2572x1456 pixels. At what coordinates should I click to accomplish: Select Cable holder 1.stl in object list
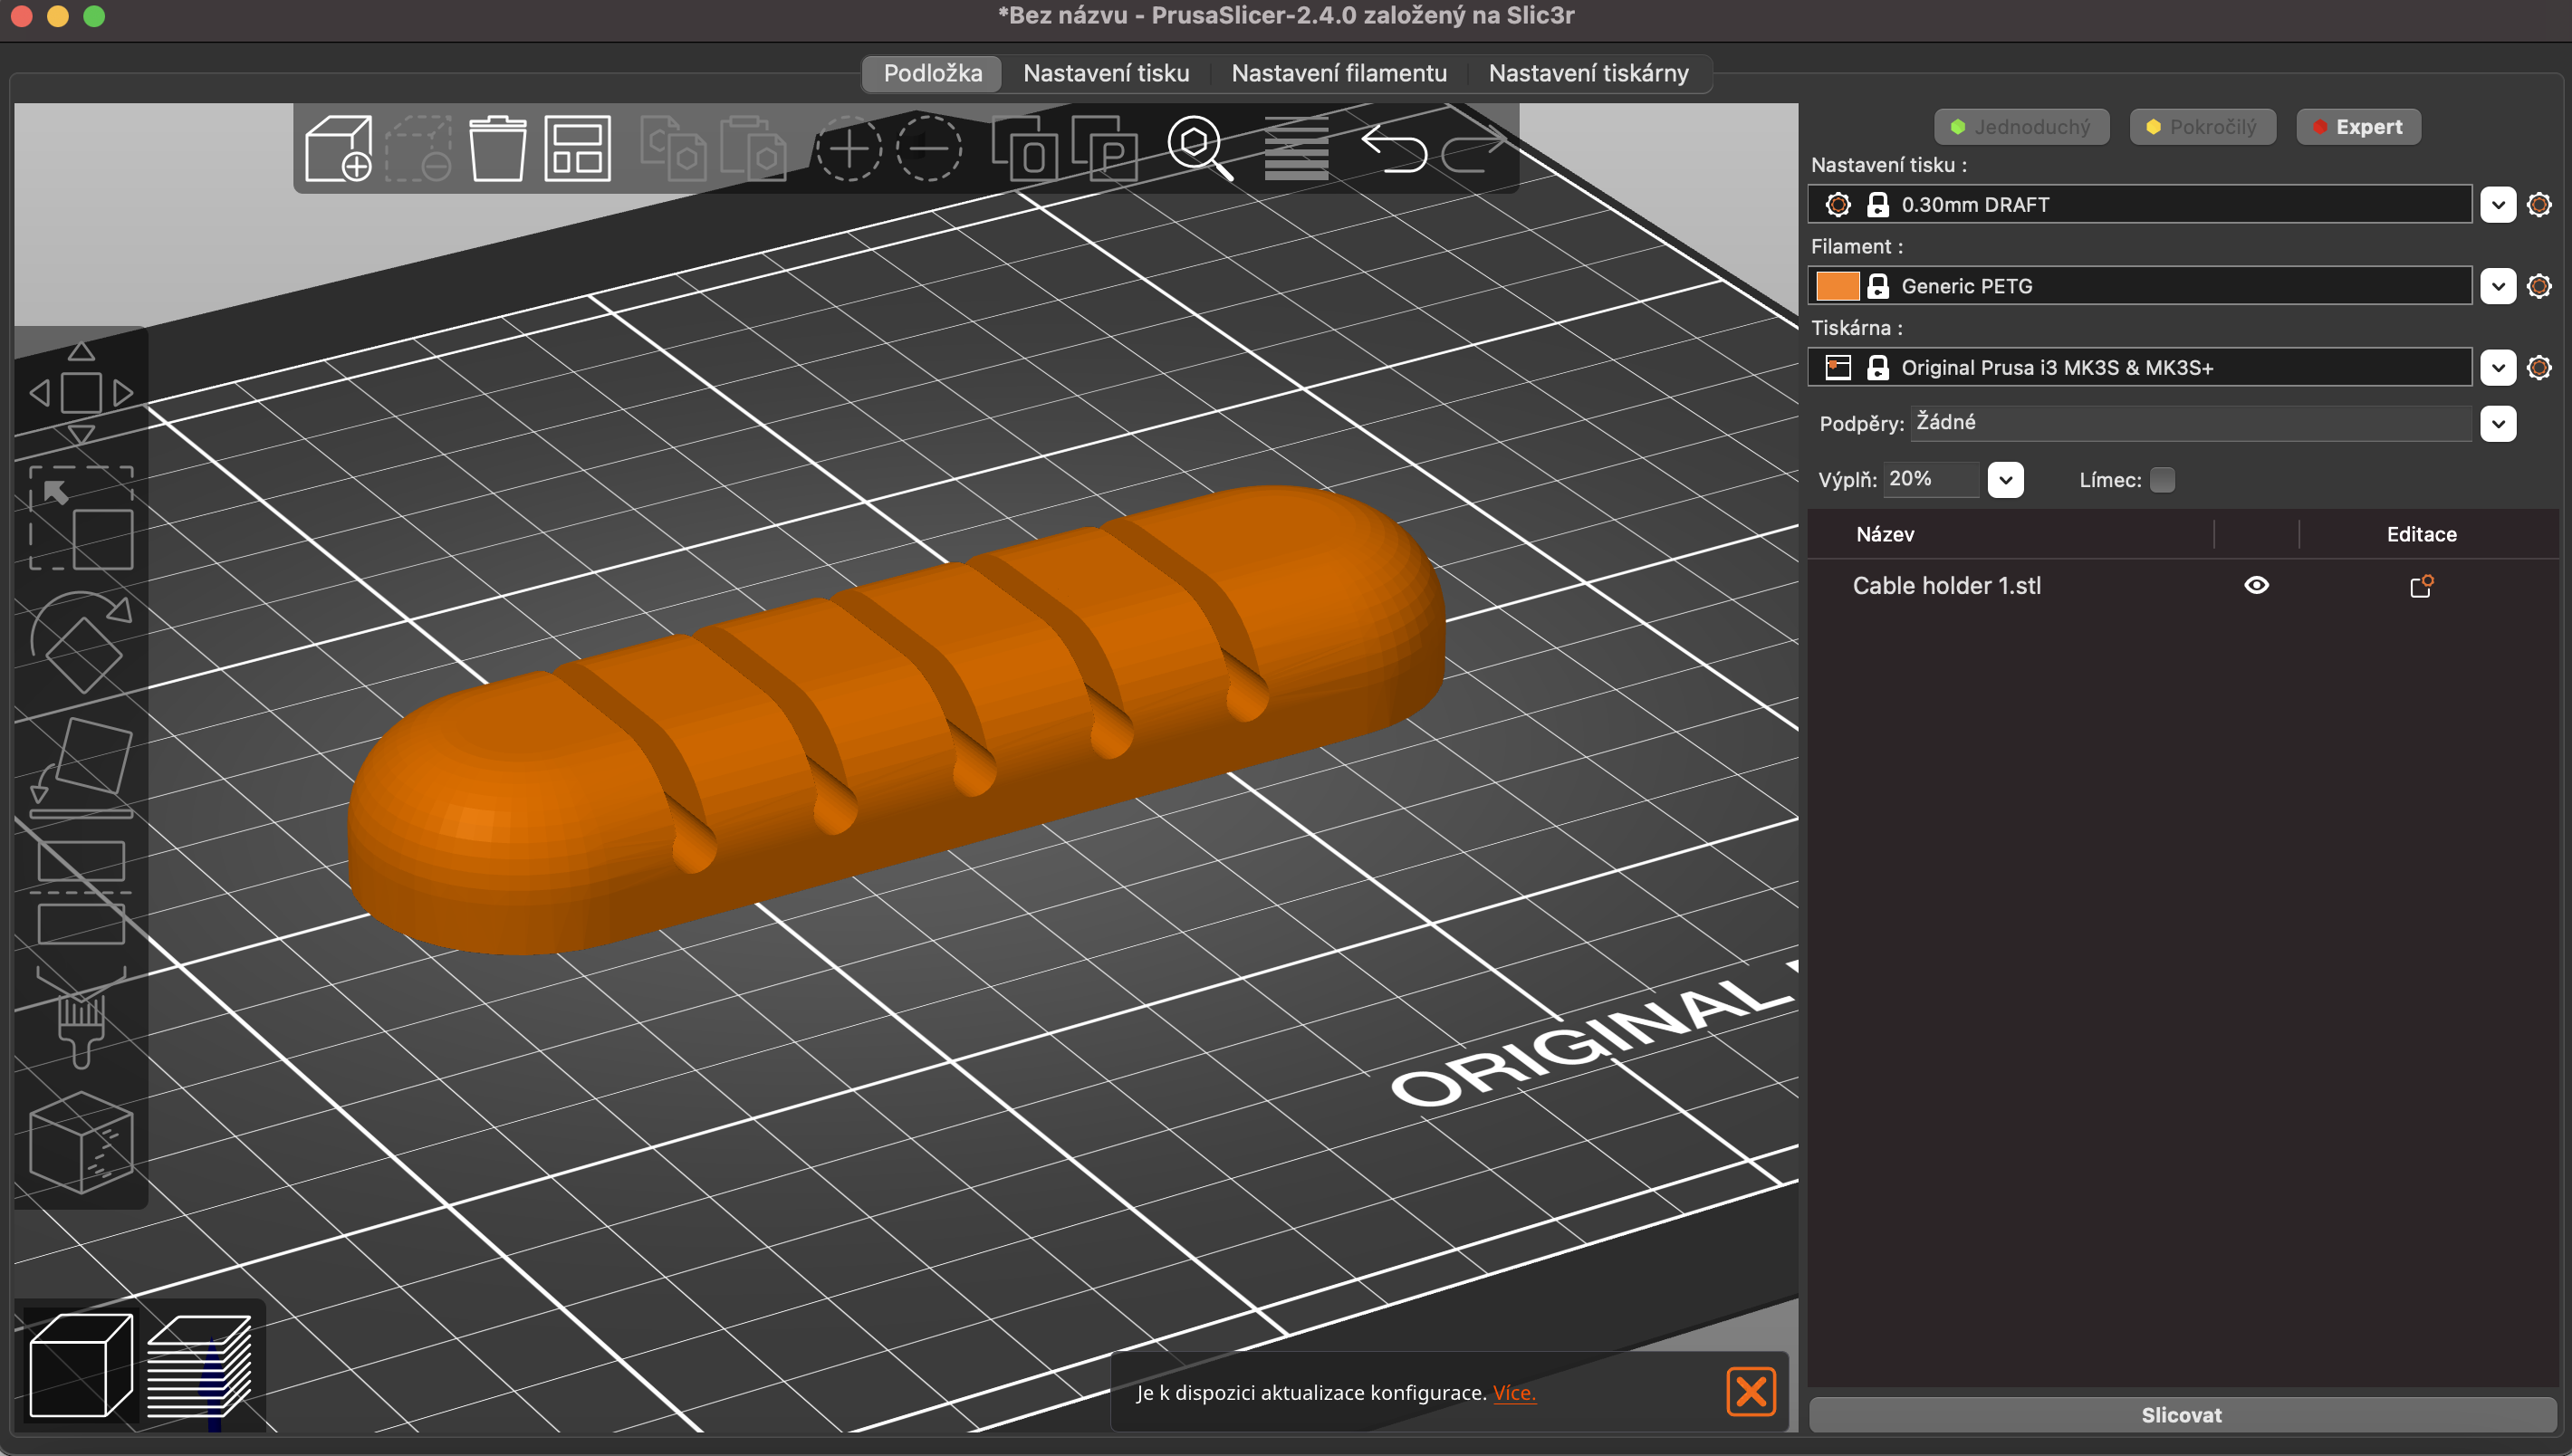click(1946, 586)
